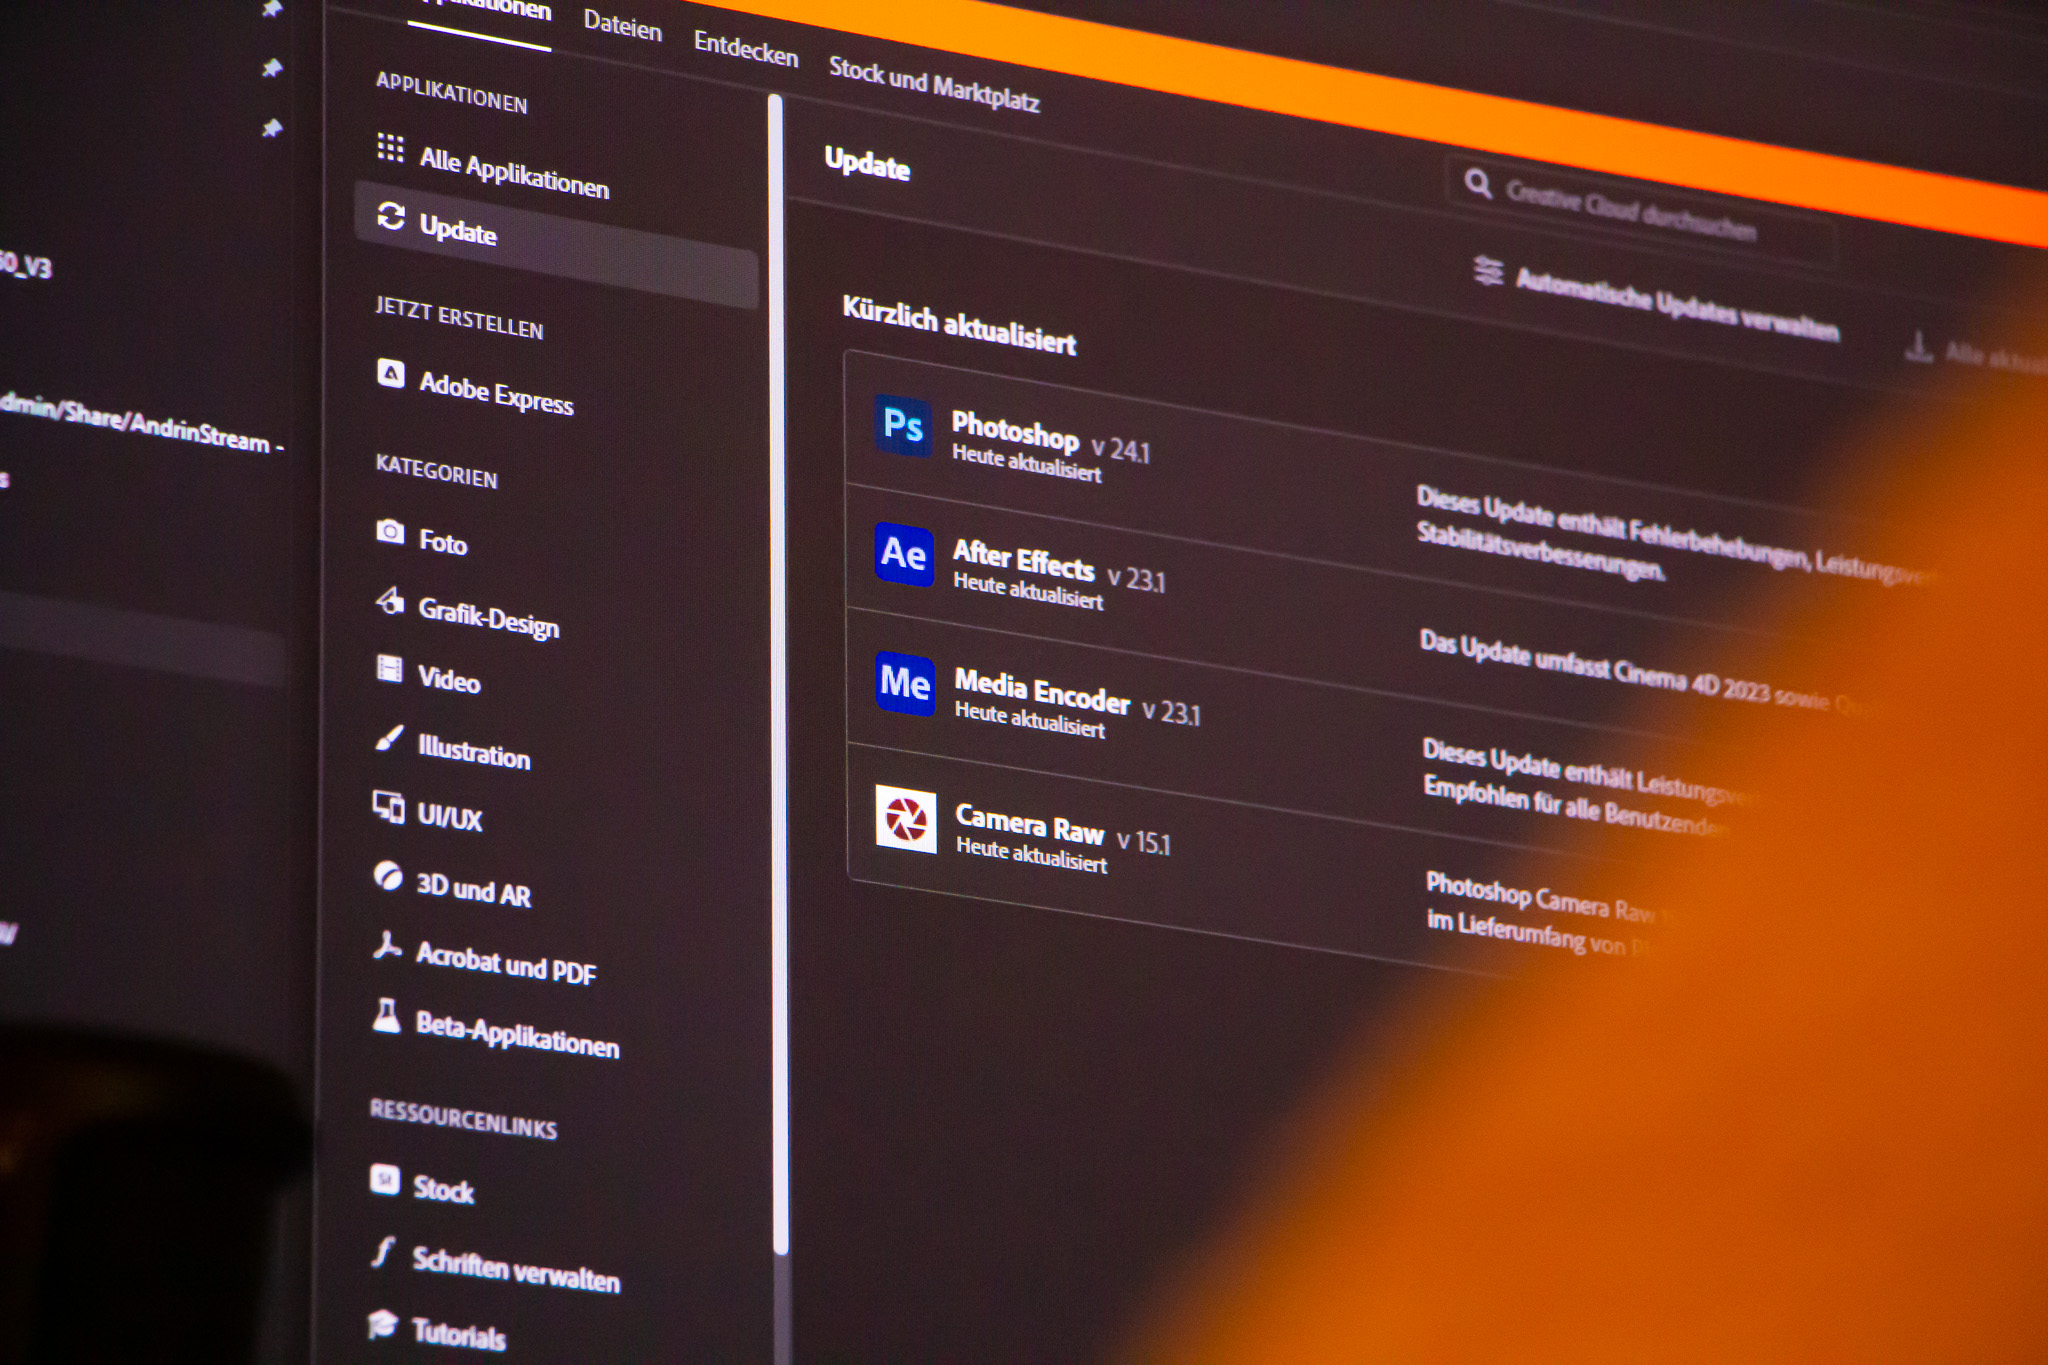Open the Beta-Applikationen flask icon
Viewport: 2048px width, 1365px height.
387,1015
